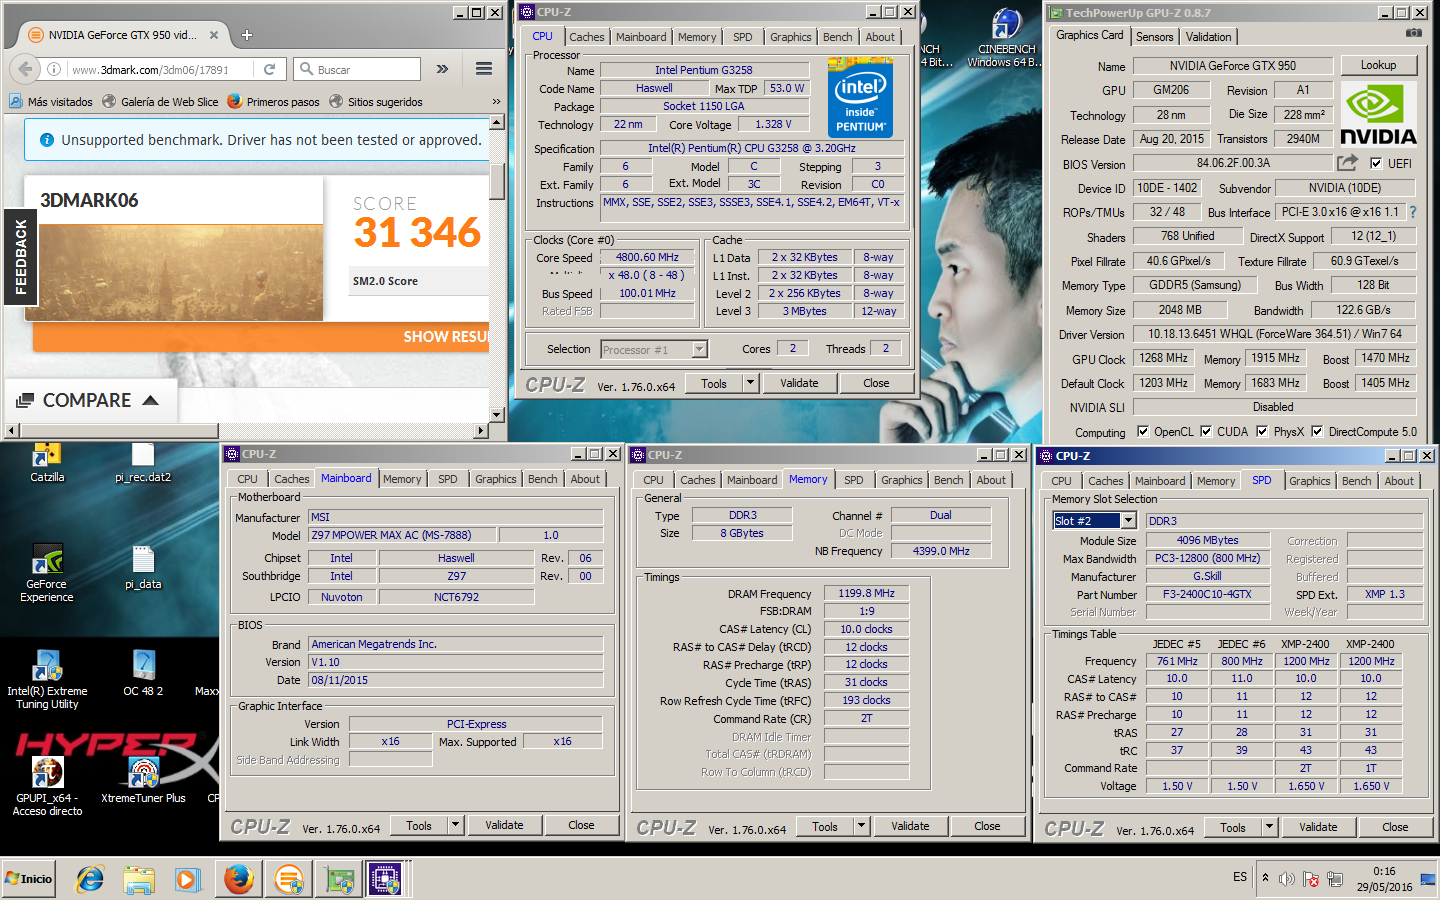
Task: Select the XtremeTuner Plus desktop icon
Action: click(x=143, y=781)
